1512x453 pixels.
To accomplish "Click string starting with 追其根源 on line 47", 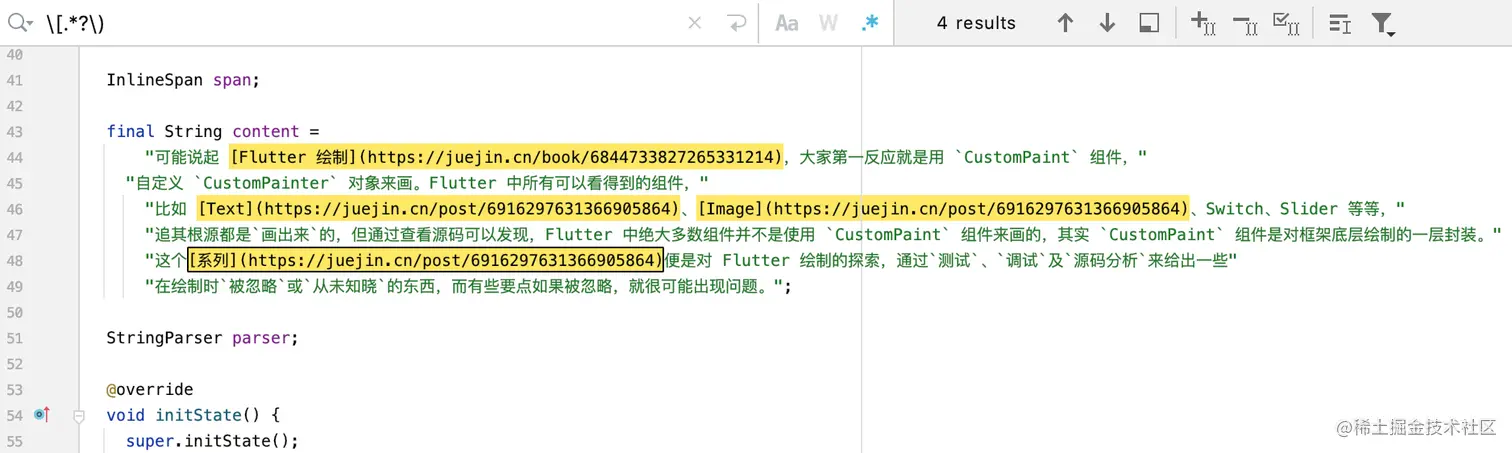I will (824, 235).
